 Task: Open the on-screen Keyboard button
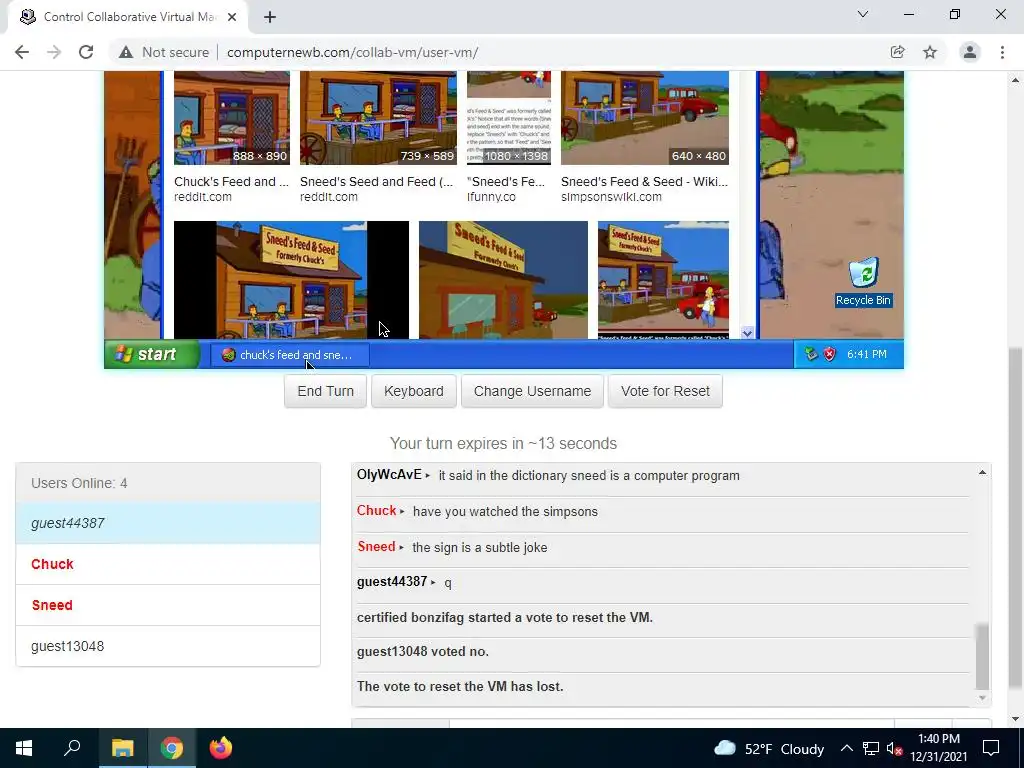413,391
